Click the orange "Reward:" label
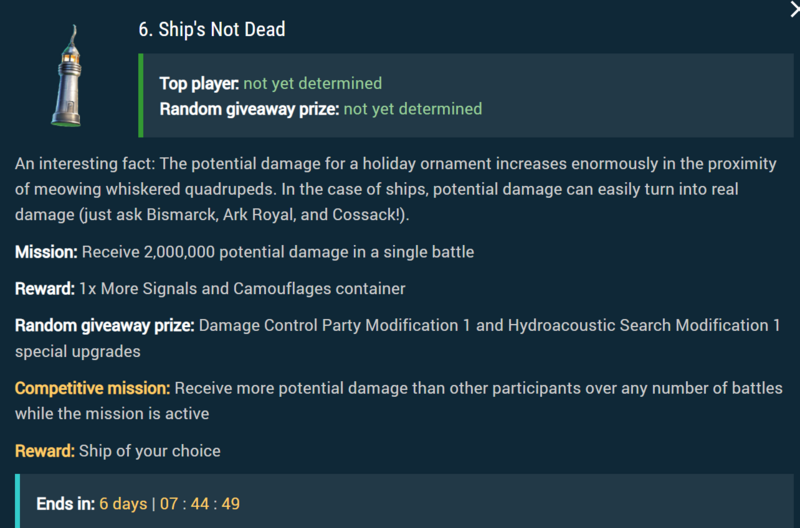 [44, 451]
